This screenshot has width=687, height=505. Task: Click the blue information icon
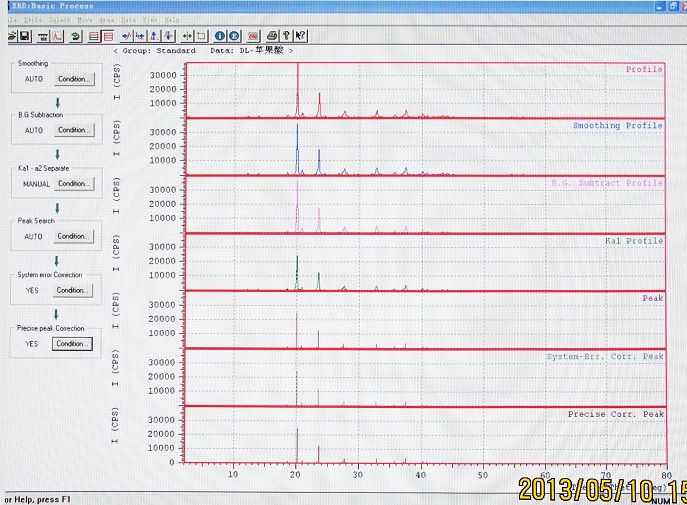[x=220, y=36]
